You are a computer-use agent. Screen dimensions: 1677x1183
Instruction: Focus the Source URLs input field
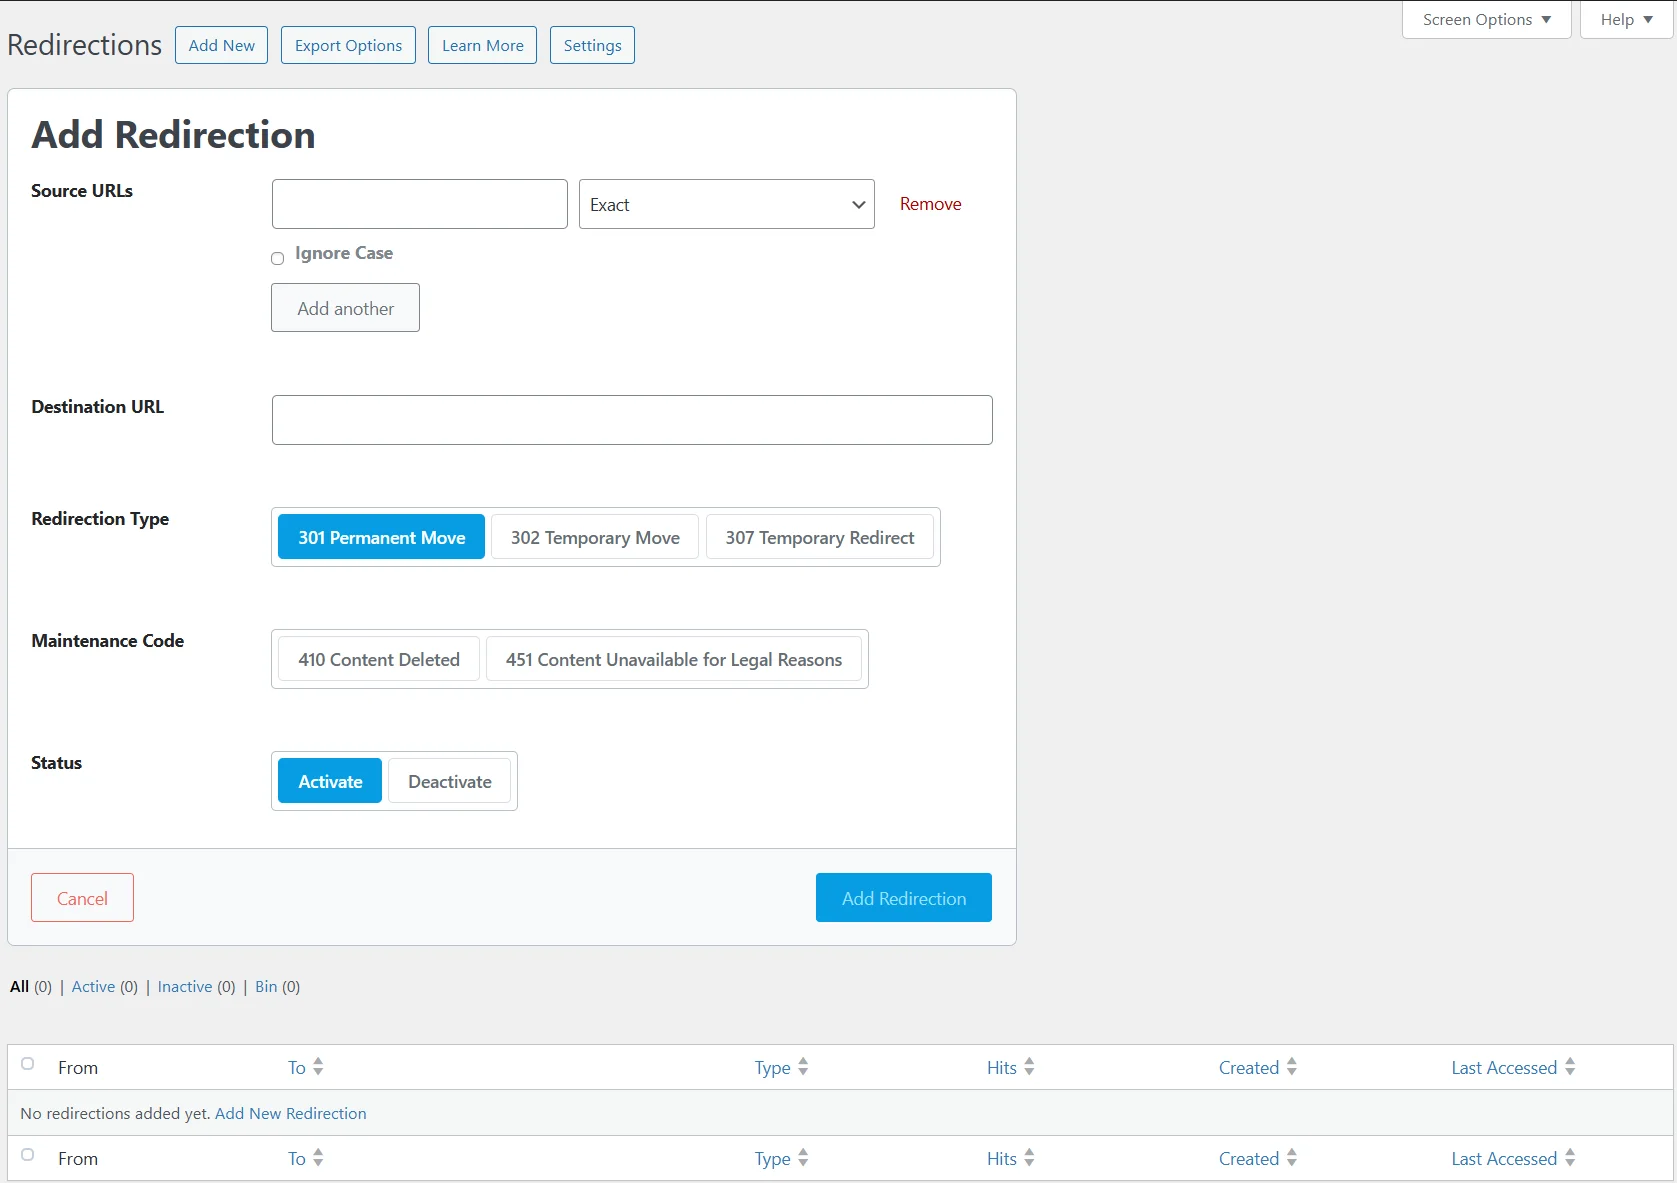pyautogui.click(x=420, y=204)
